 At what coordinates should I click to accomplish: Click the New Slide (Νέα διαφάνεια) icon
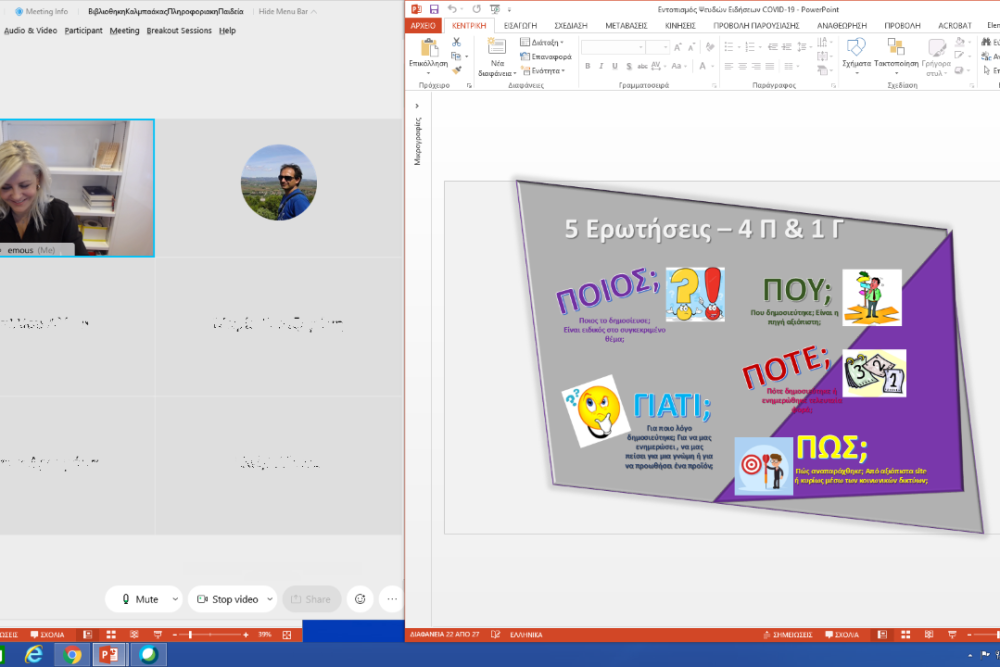tap(496, 48)
